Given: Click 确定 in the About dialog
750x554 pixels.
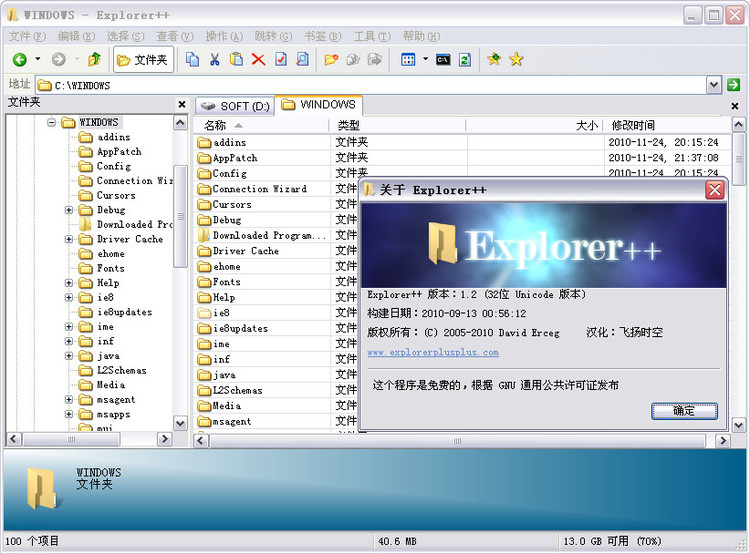Looking at the screenshot, I should tap(684, 411).
